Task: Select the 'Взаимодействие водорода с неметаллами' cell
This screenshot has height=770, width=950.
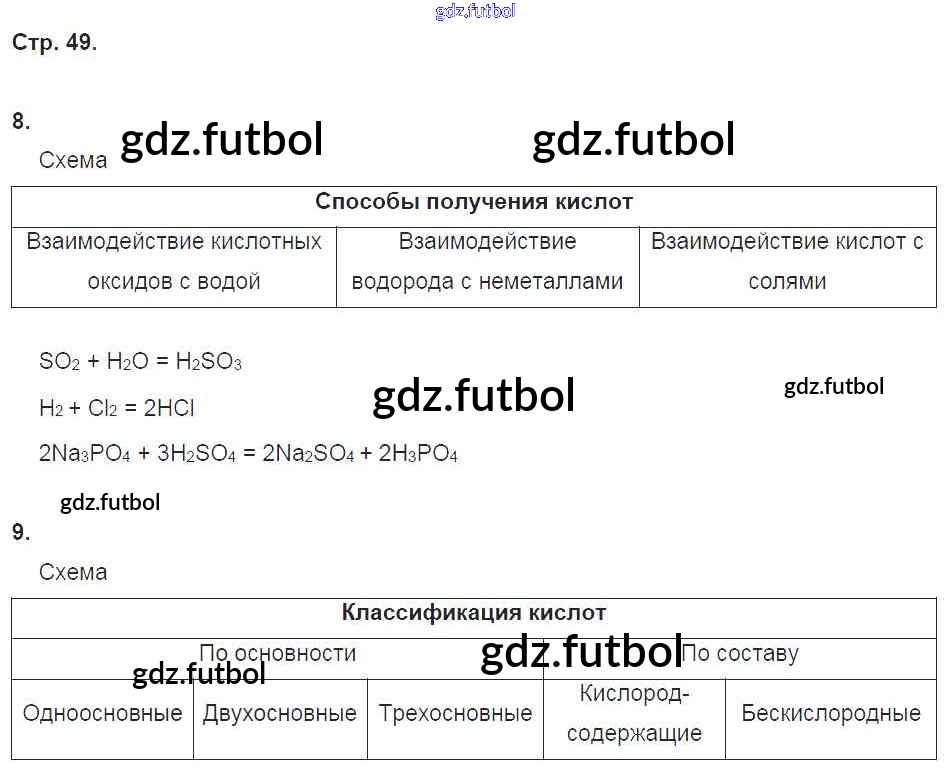Action: tap(487, 262)
